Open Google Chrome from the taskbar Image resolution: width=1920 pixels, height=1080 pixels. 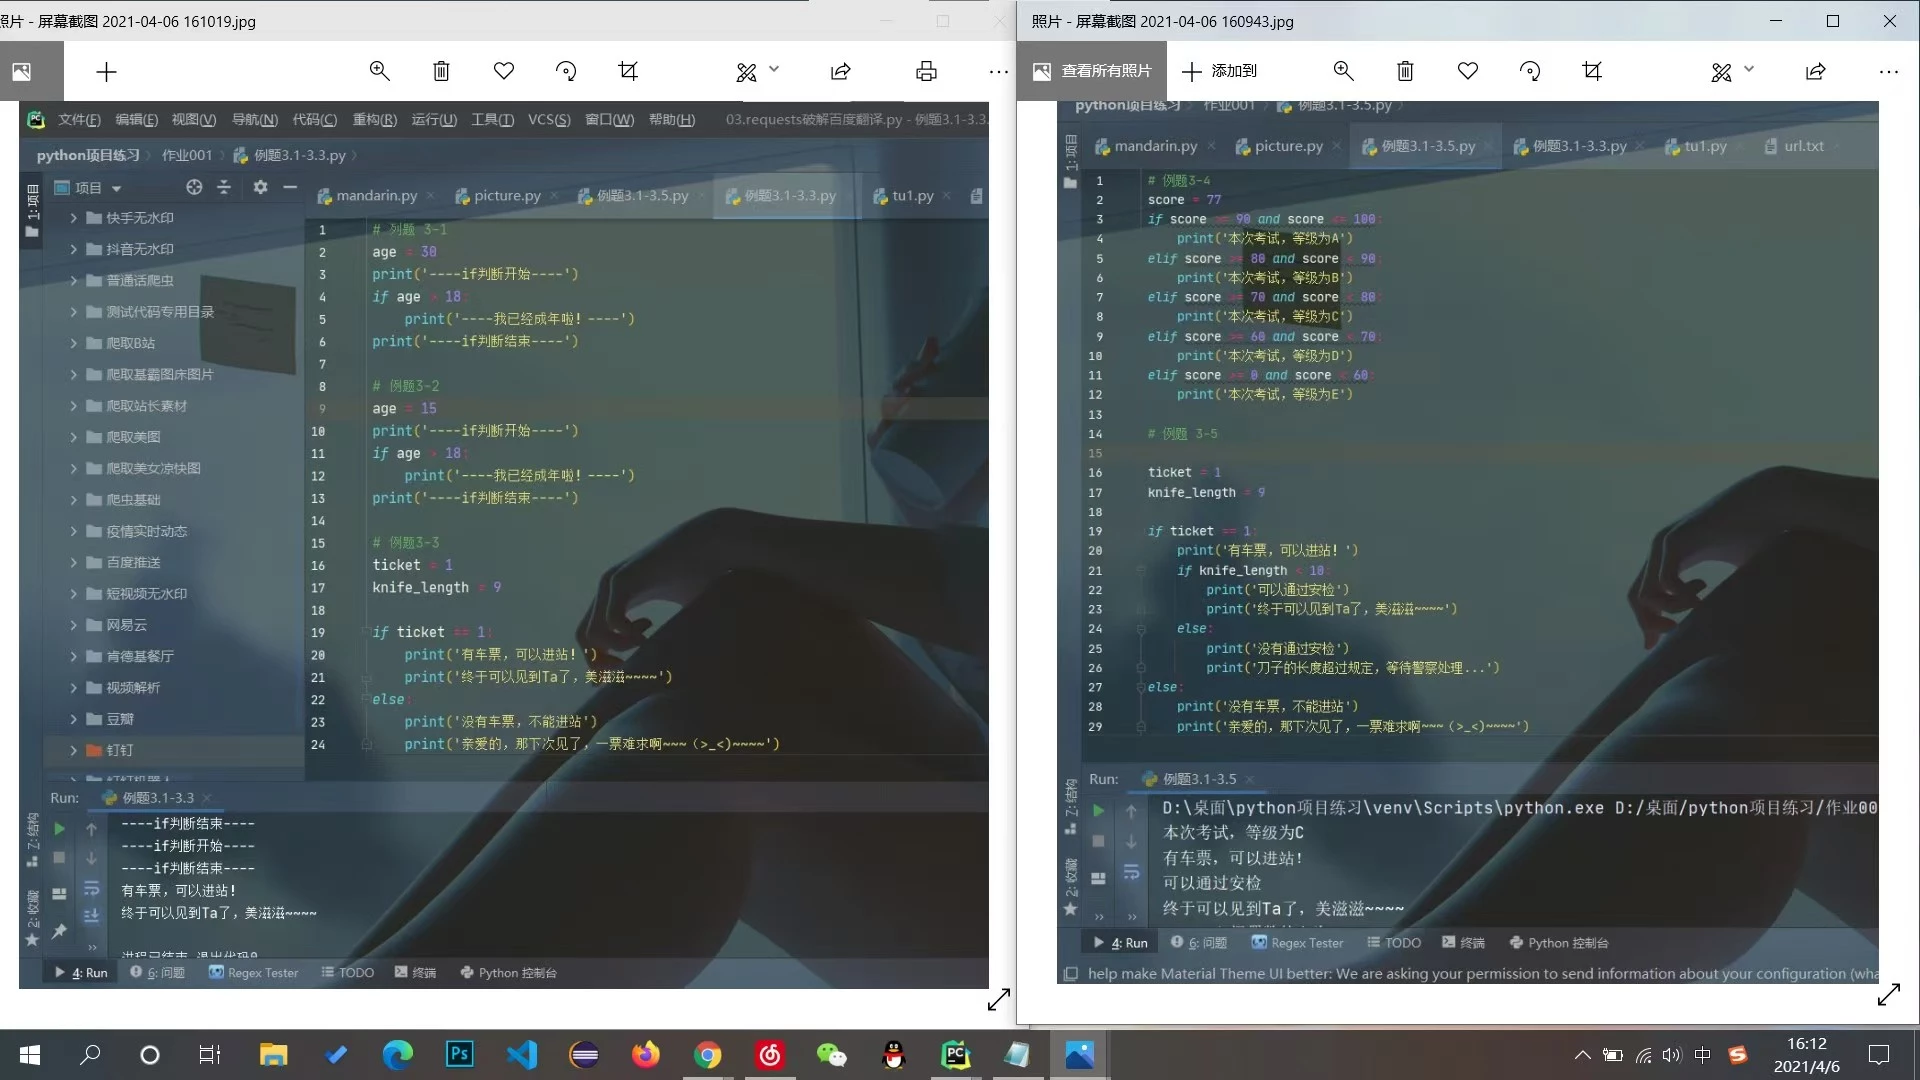tap(707, 1054)
